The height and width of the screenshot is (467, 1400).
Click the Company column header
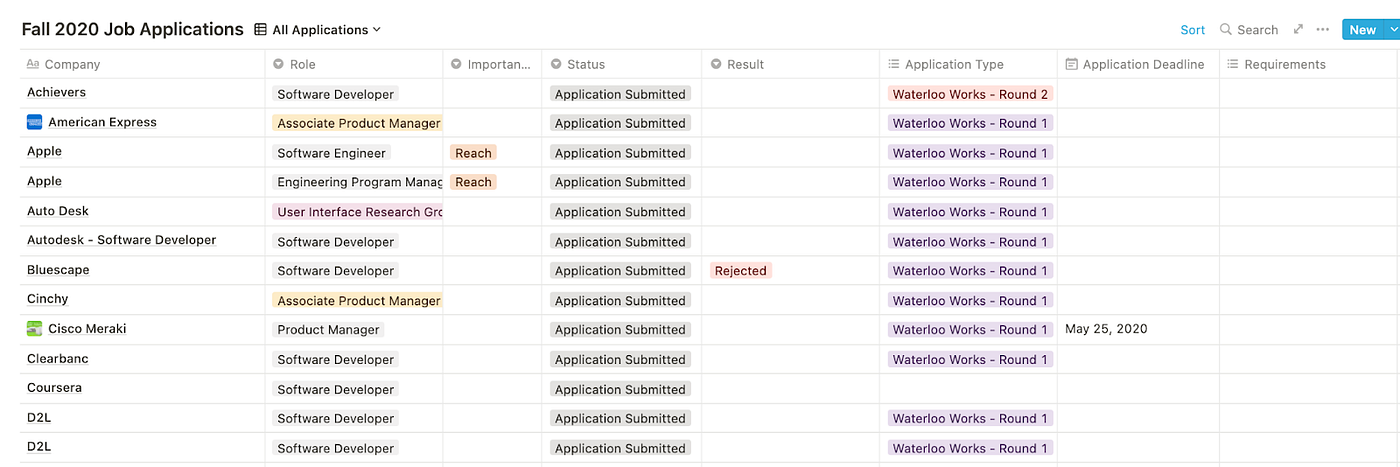pyautogui.click(x=142, y=64)
